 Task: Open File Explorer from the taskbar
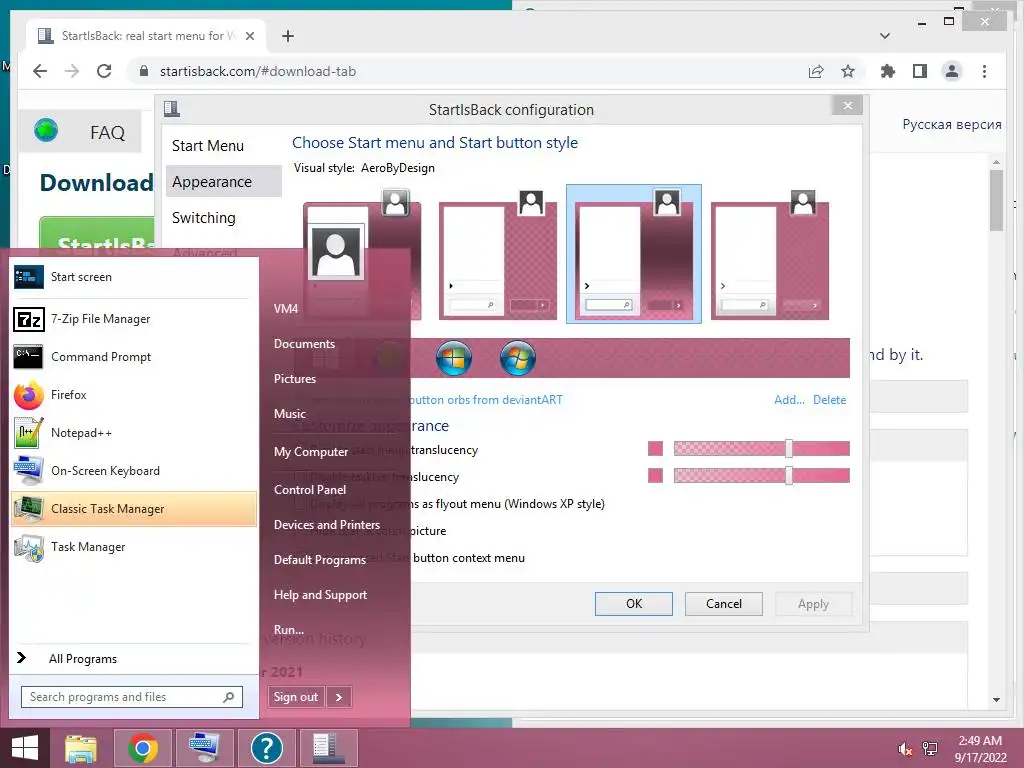point(80,748)
